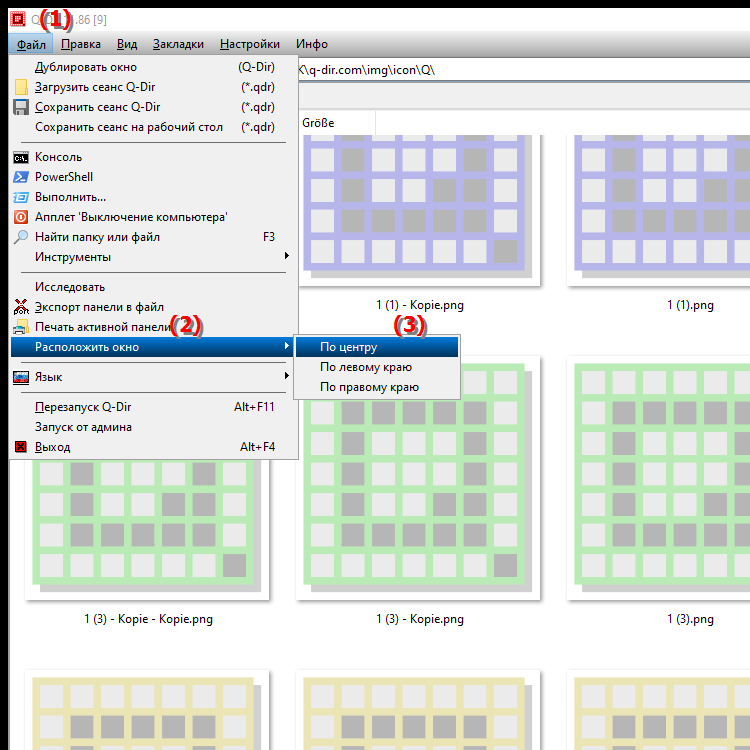Image resolution: width=750 pixels, height=750 pixels.
Task: Click the folder icon beside Загрузить сеанс Q-Dir
Action: click(21, 87)
